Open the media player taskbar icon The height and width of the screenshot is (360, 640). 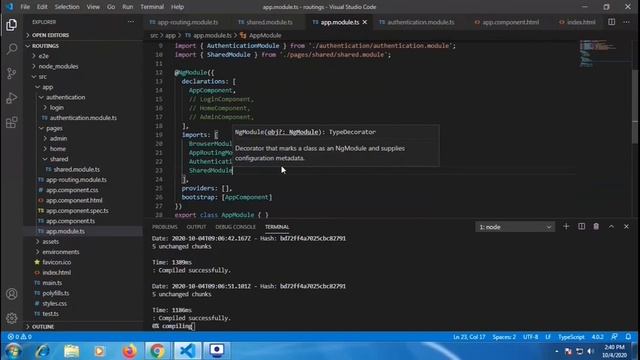100,351
